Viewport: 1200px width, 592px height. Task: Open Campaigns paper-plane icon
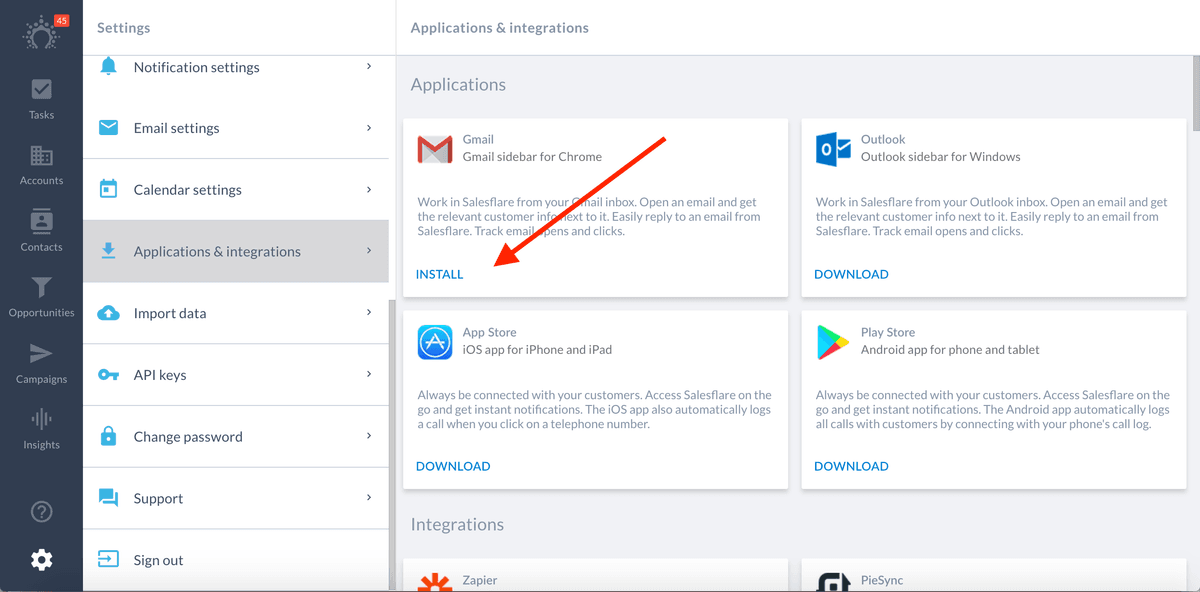click(41, 354)
